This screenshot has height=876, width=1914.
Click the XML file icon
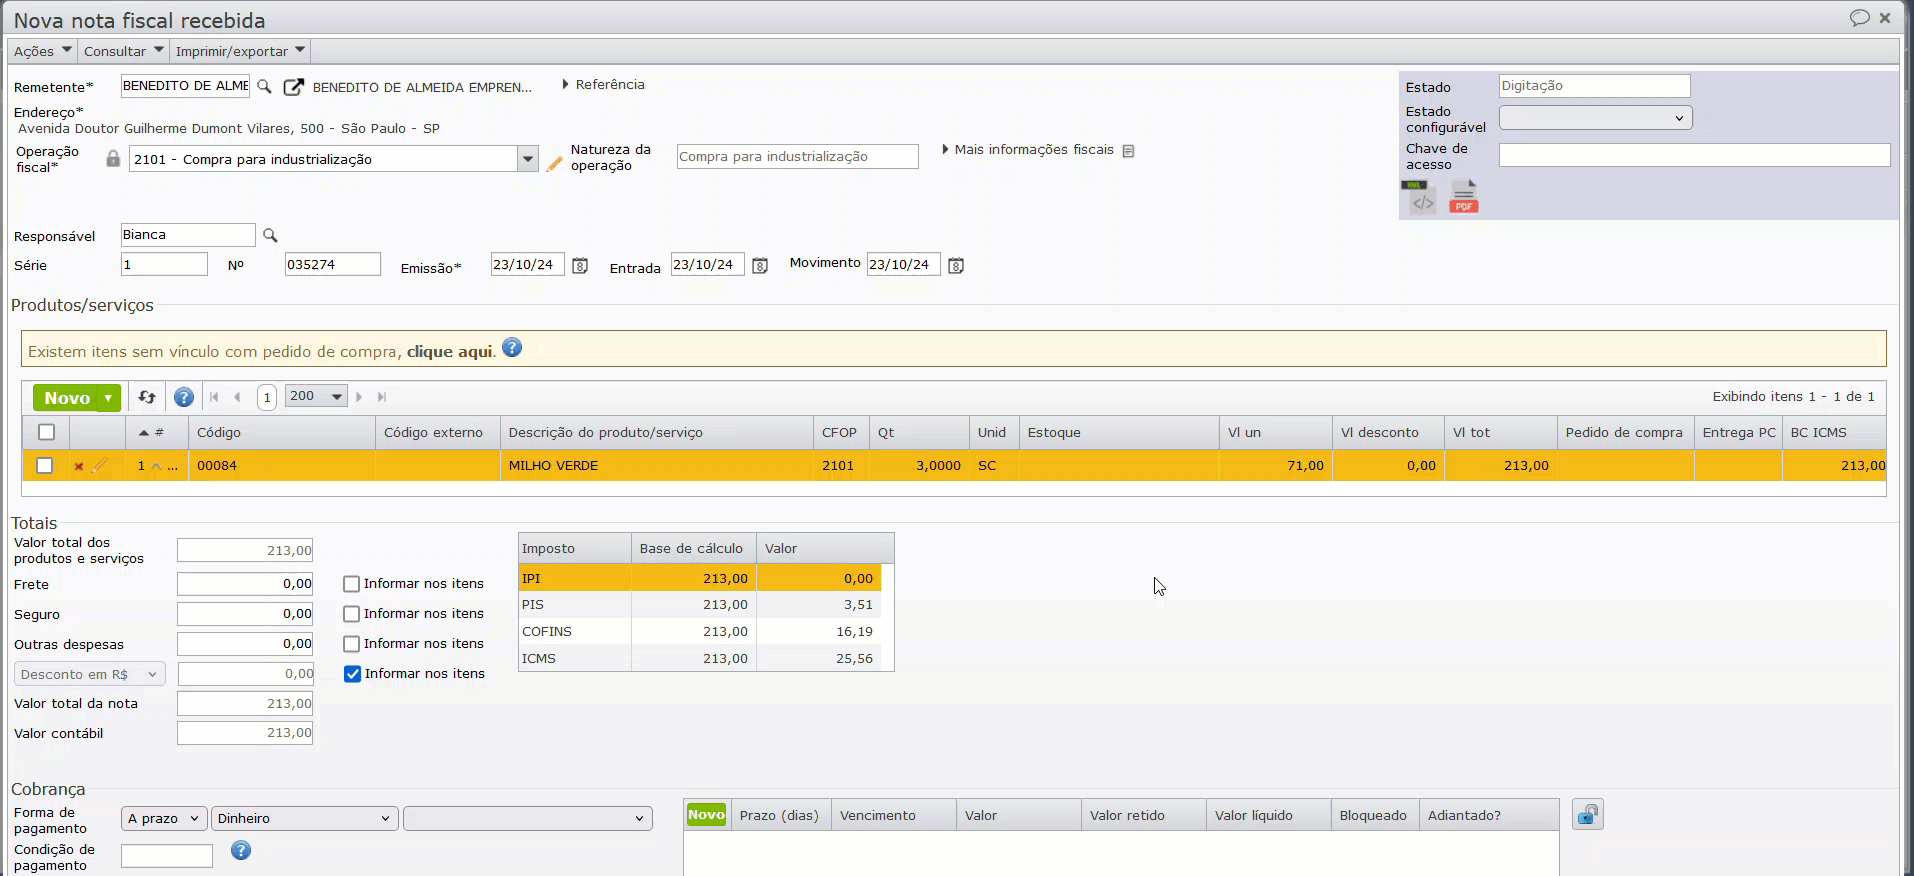pyautogui.click(x=1419, y=198)
